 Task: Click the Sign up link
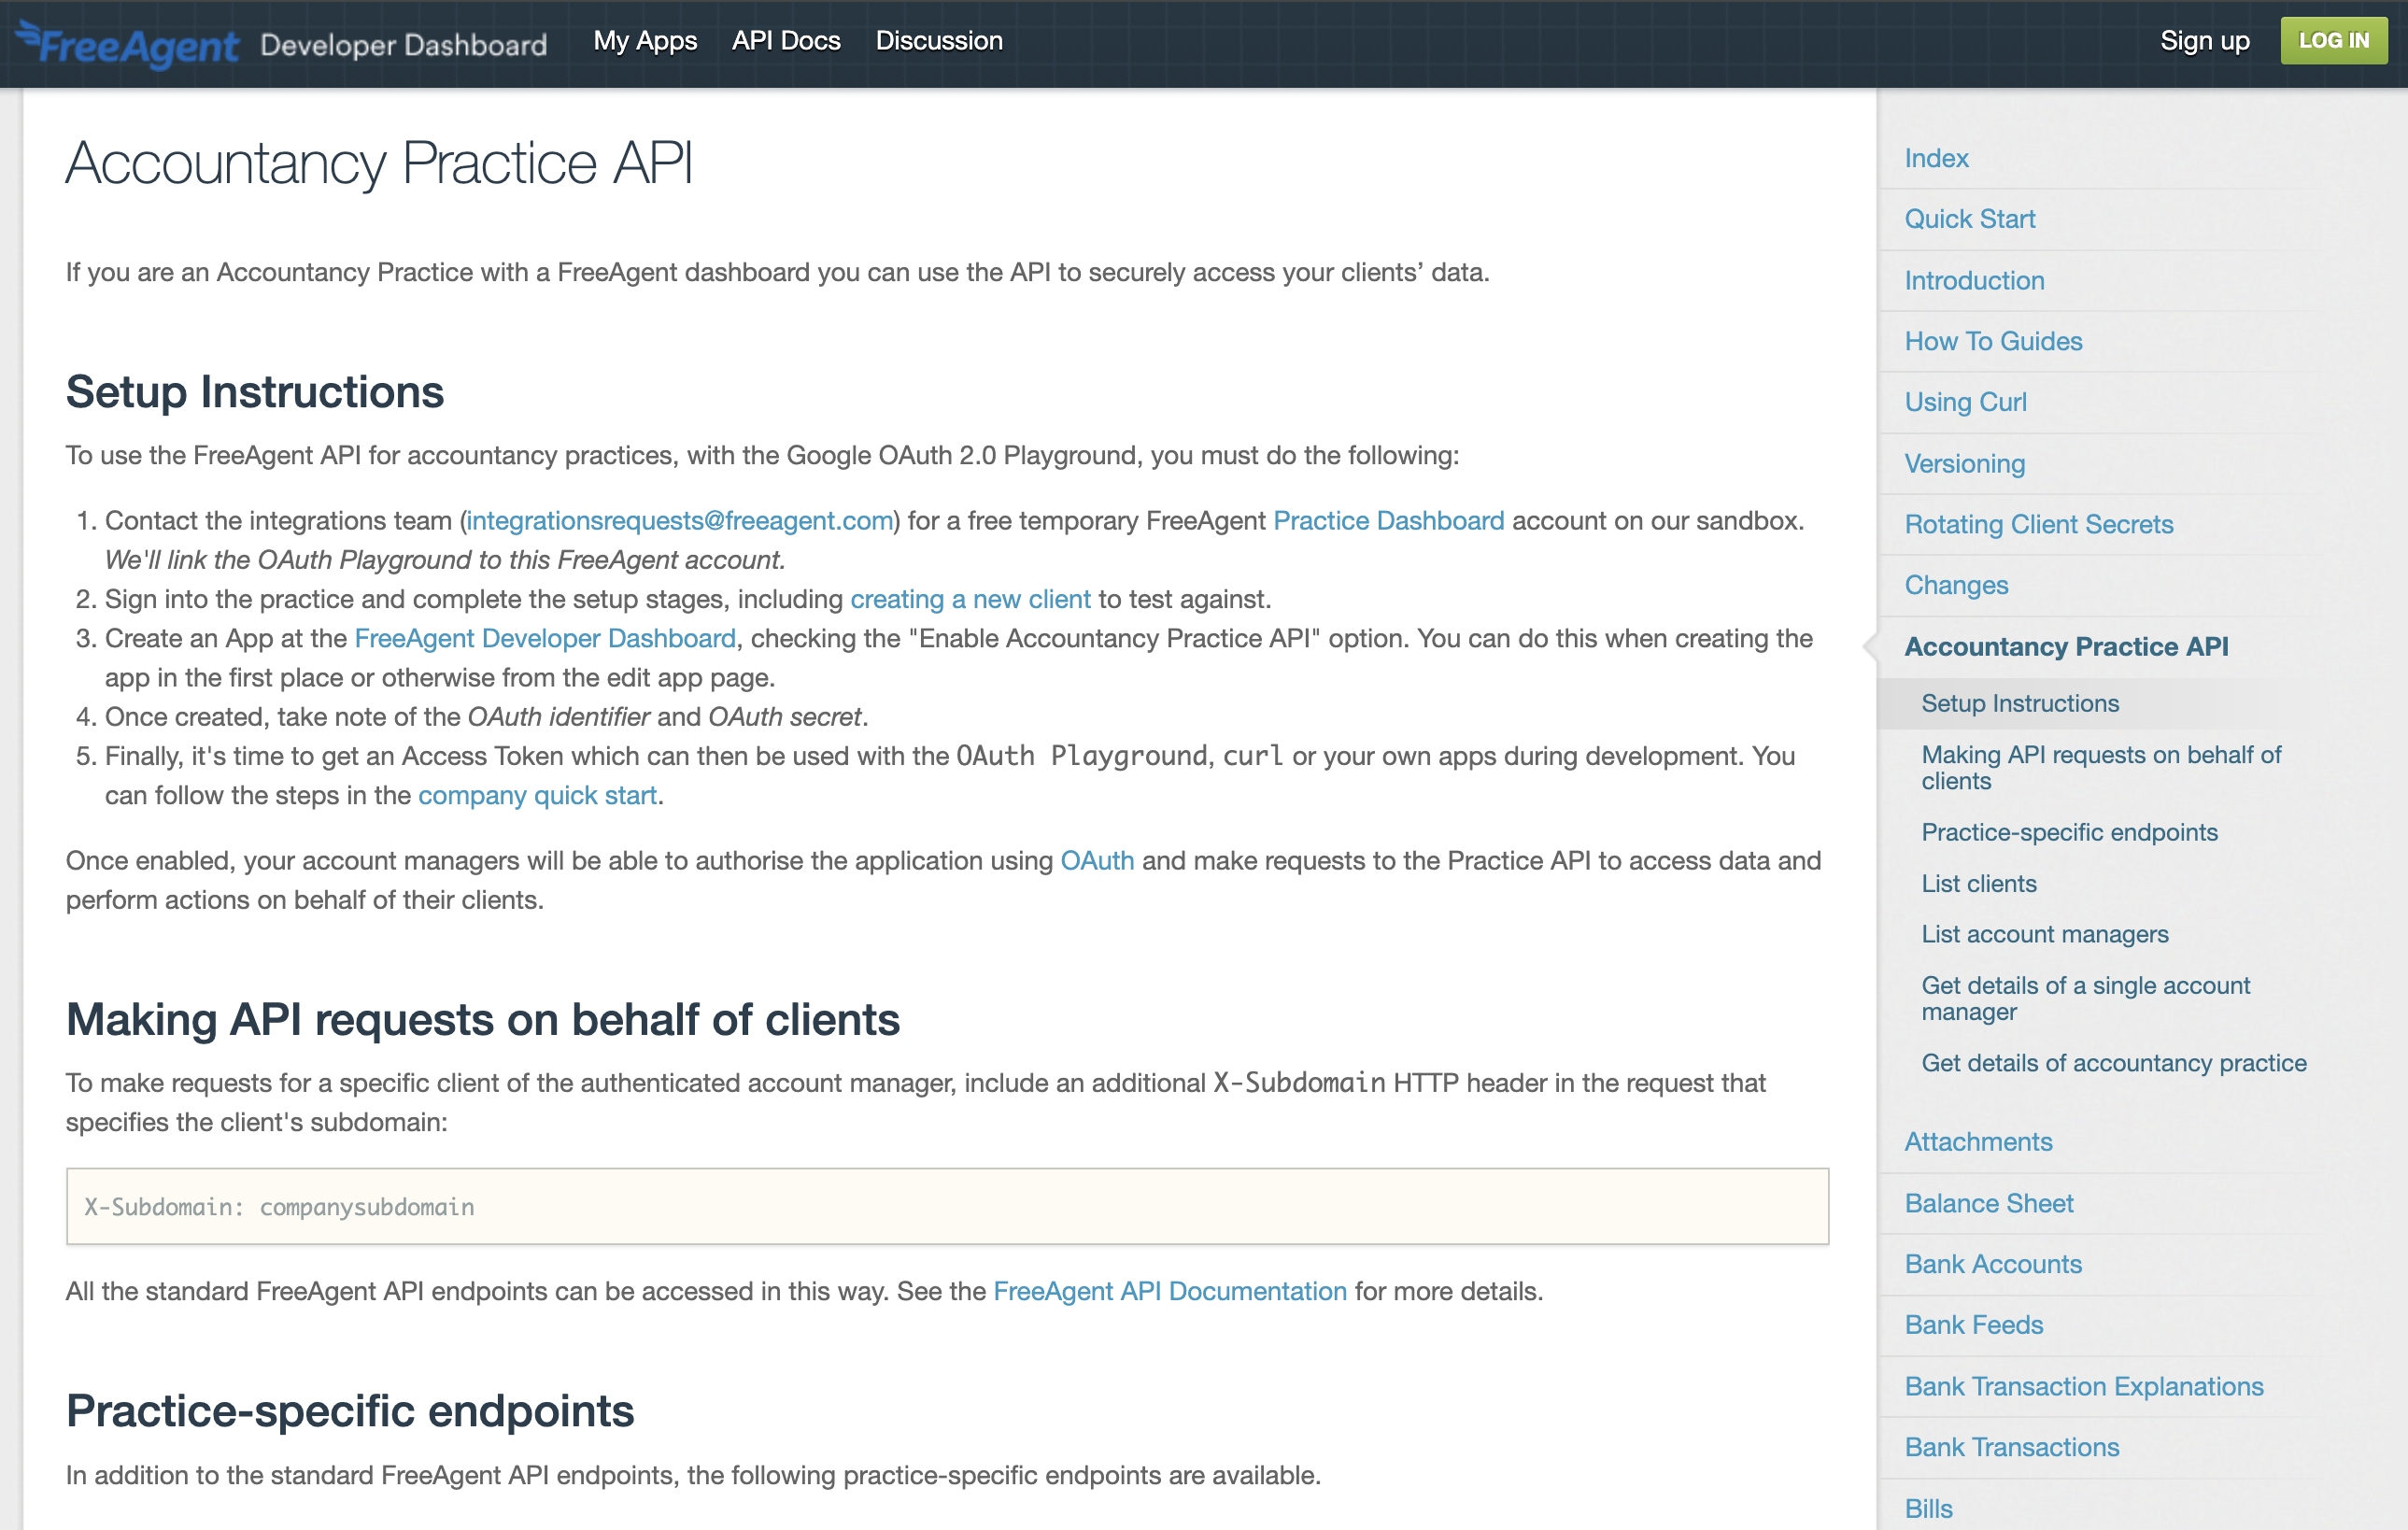point(2204,41)
